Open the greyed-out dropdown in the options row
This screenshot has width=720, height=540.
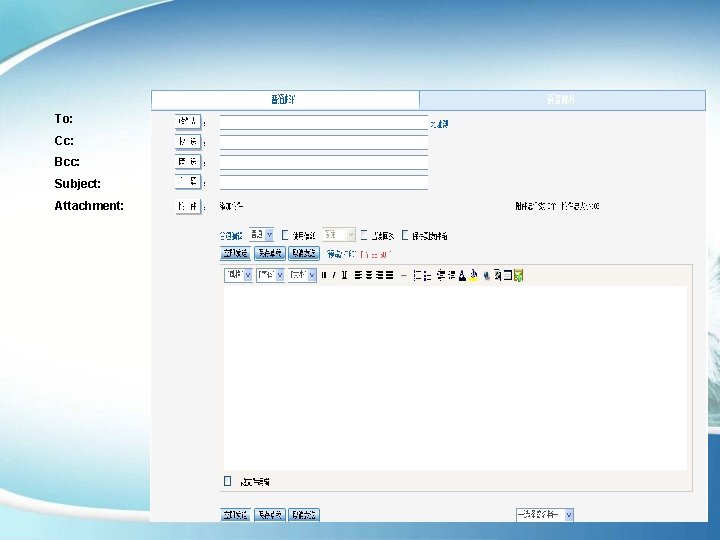[339, 235]
